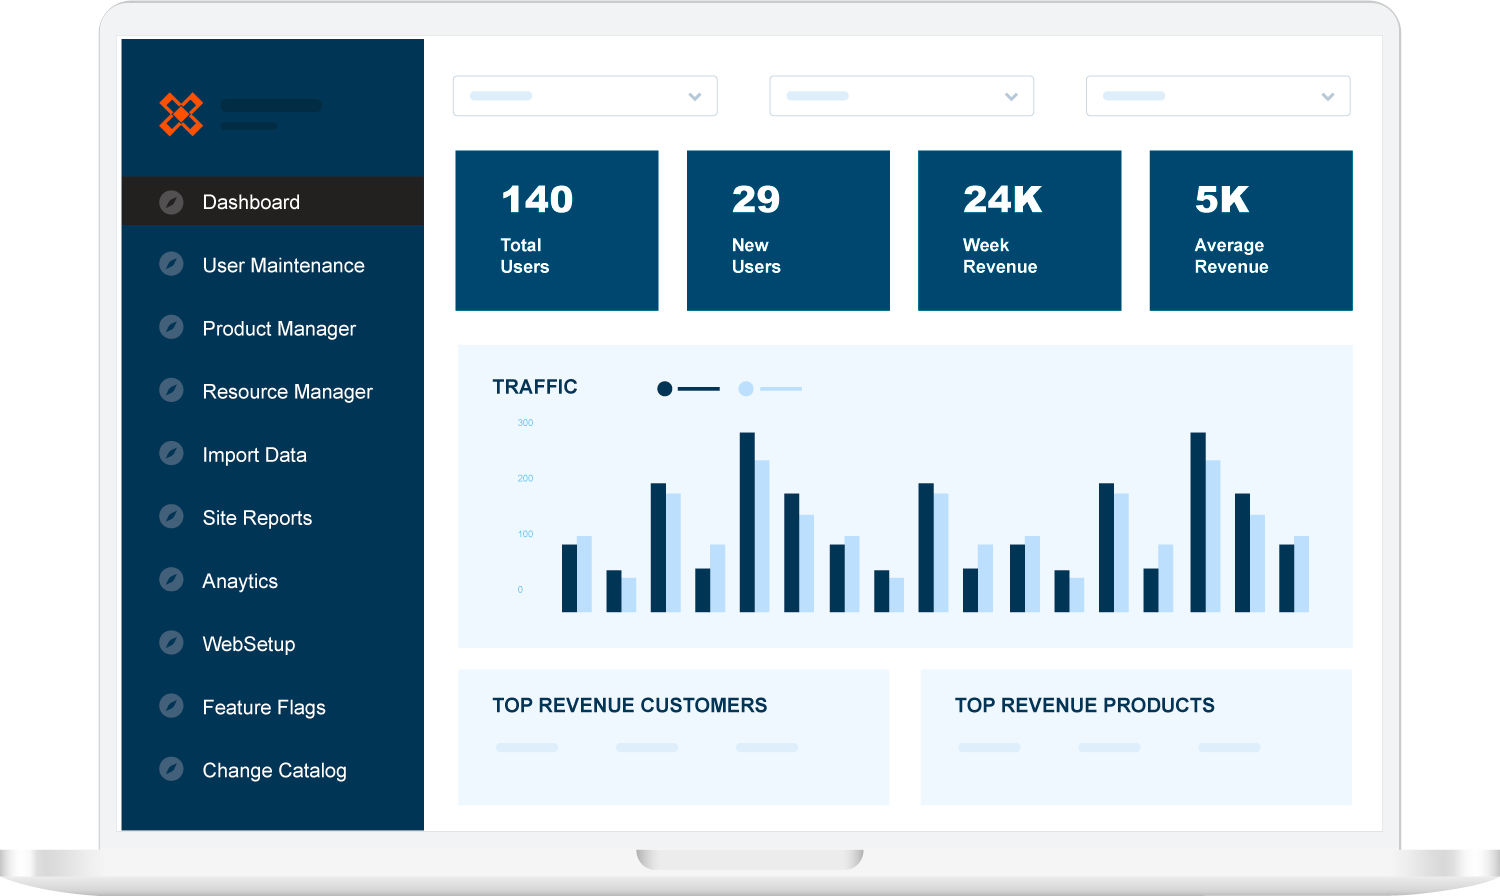
Task: Click the compass icon beside Resource Manager
Action: pyautogui.click(x=172, y=391)
